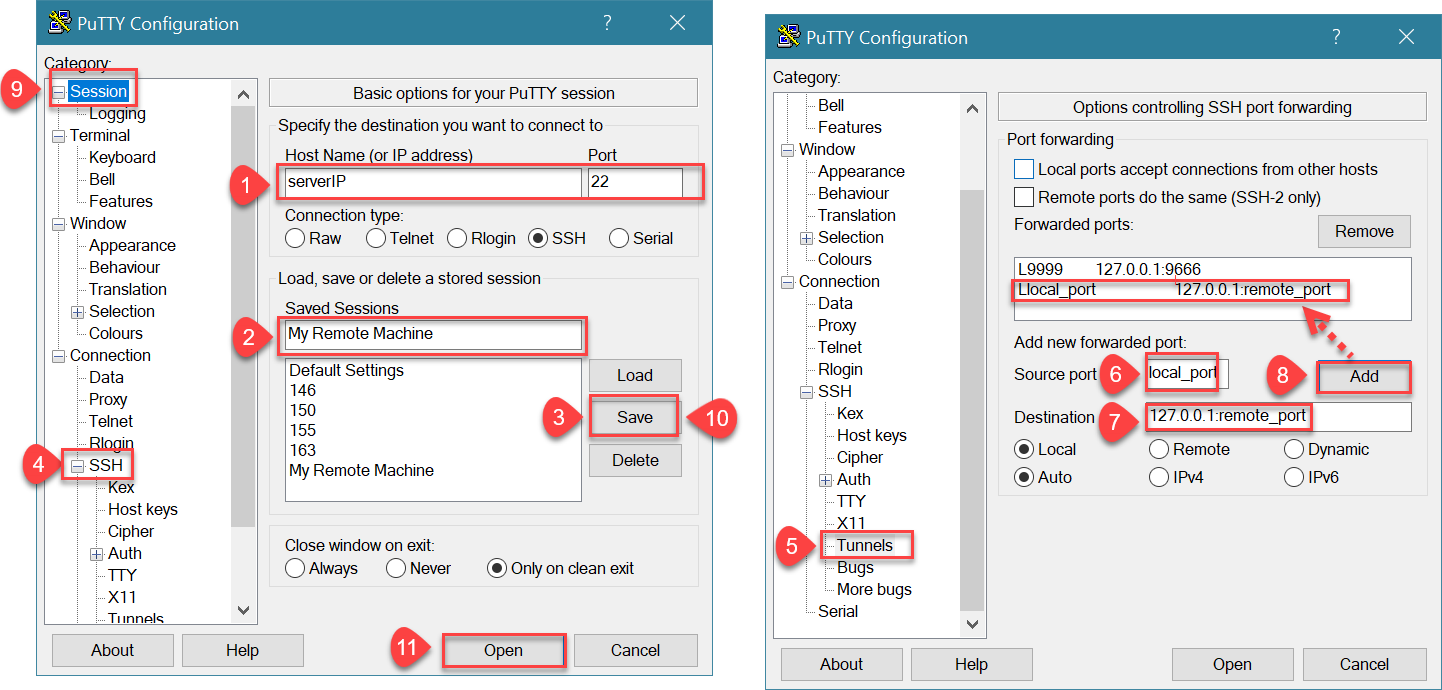
Task: Open the Keyboard category under Terminal
Action: click(122, 157)
